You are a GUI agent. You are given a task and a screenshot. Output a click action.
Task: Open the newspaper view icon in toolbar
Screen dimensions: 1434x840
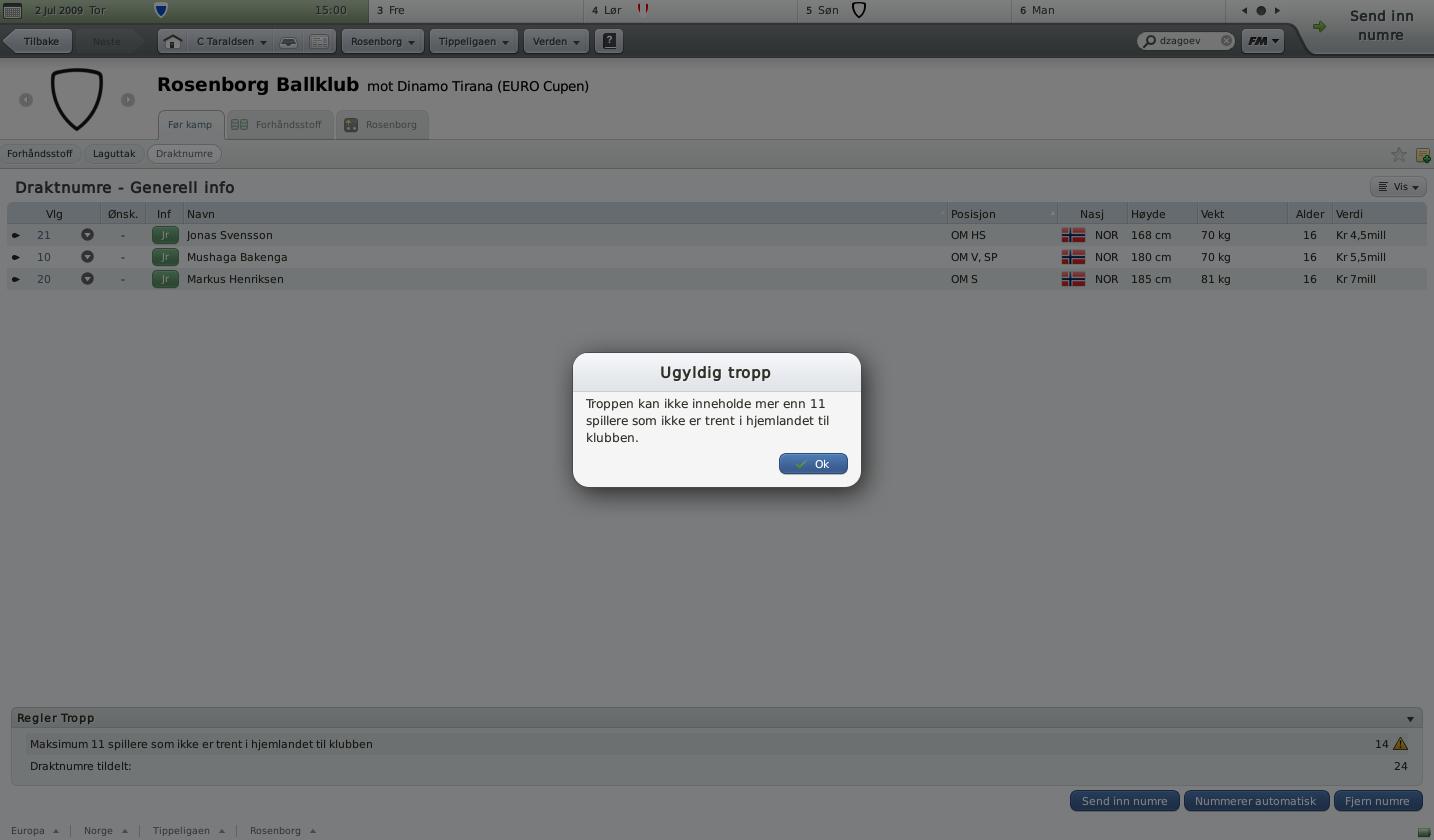[319, 41]
